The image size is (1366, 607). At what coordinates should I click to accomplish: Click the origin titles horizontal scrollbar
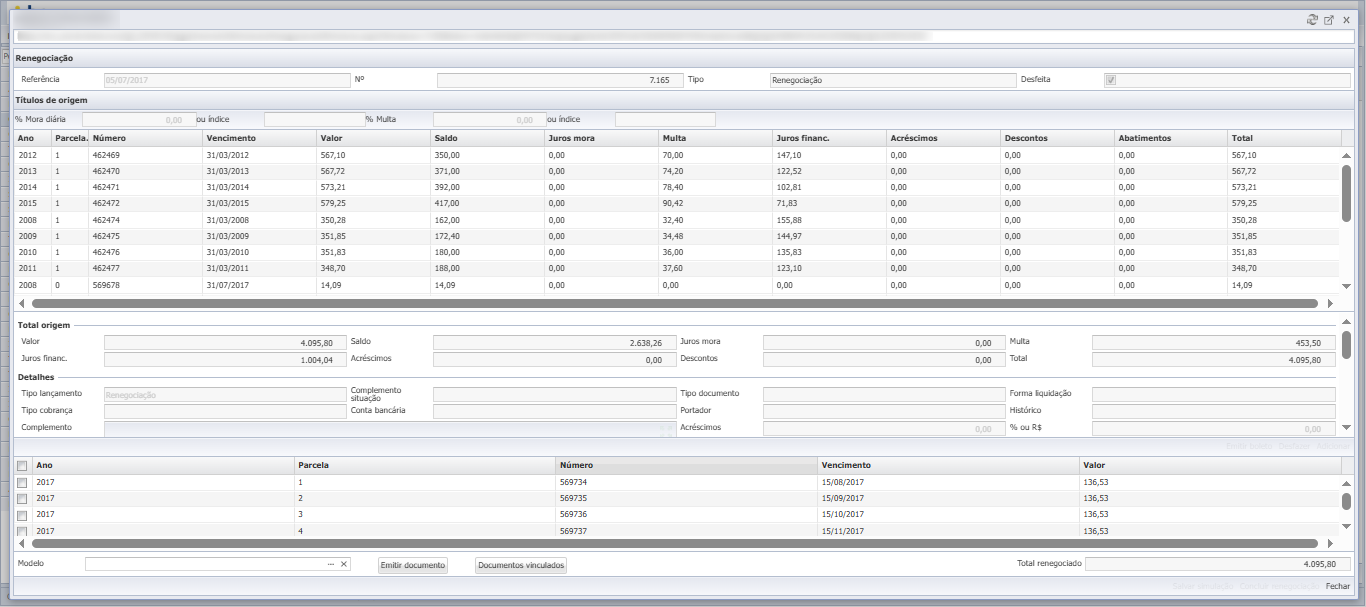coord(675,303)
